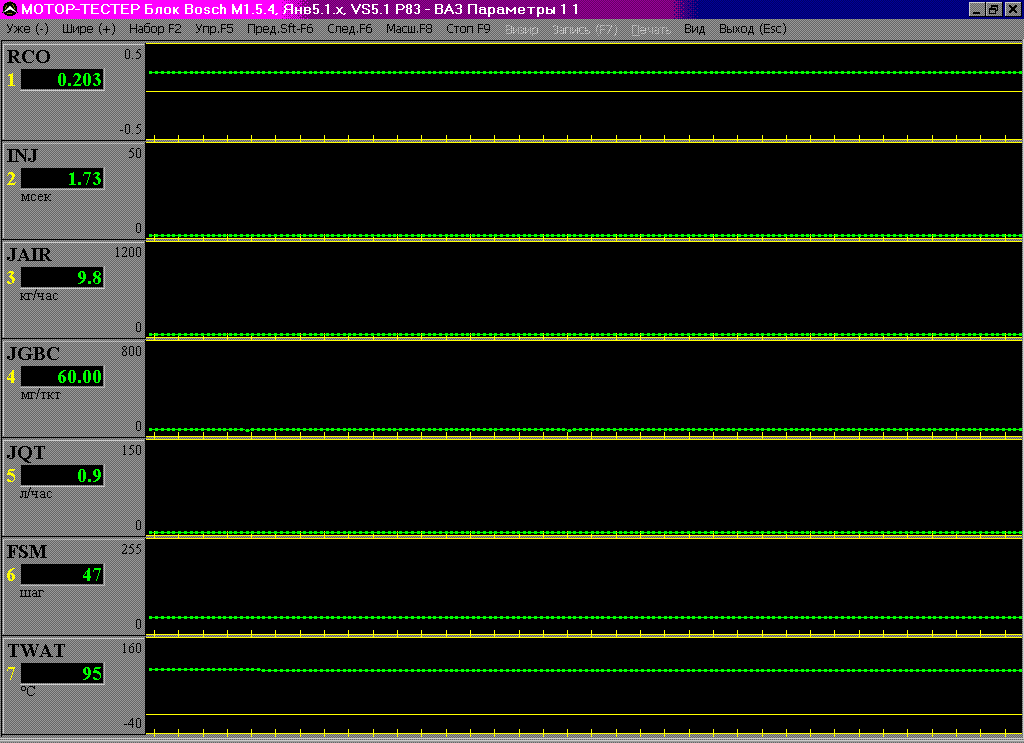Click the JQT value field 0.9

62,475
